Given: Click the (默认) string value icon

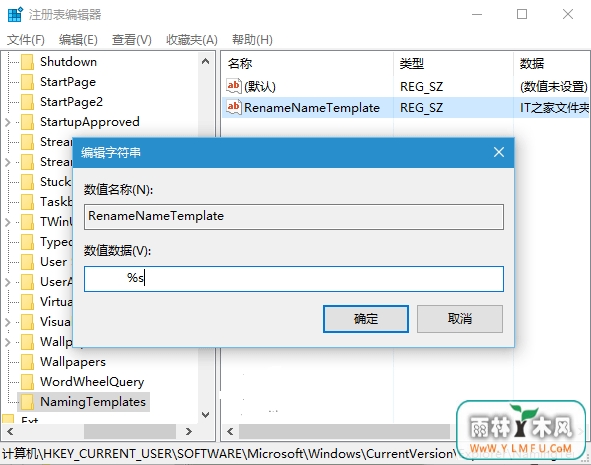Looking at the screenshot, I should (x=234, y=86).
